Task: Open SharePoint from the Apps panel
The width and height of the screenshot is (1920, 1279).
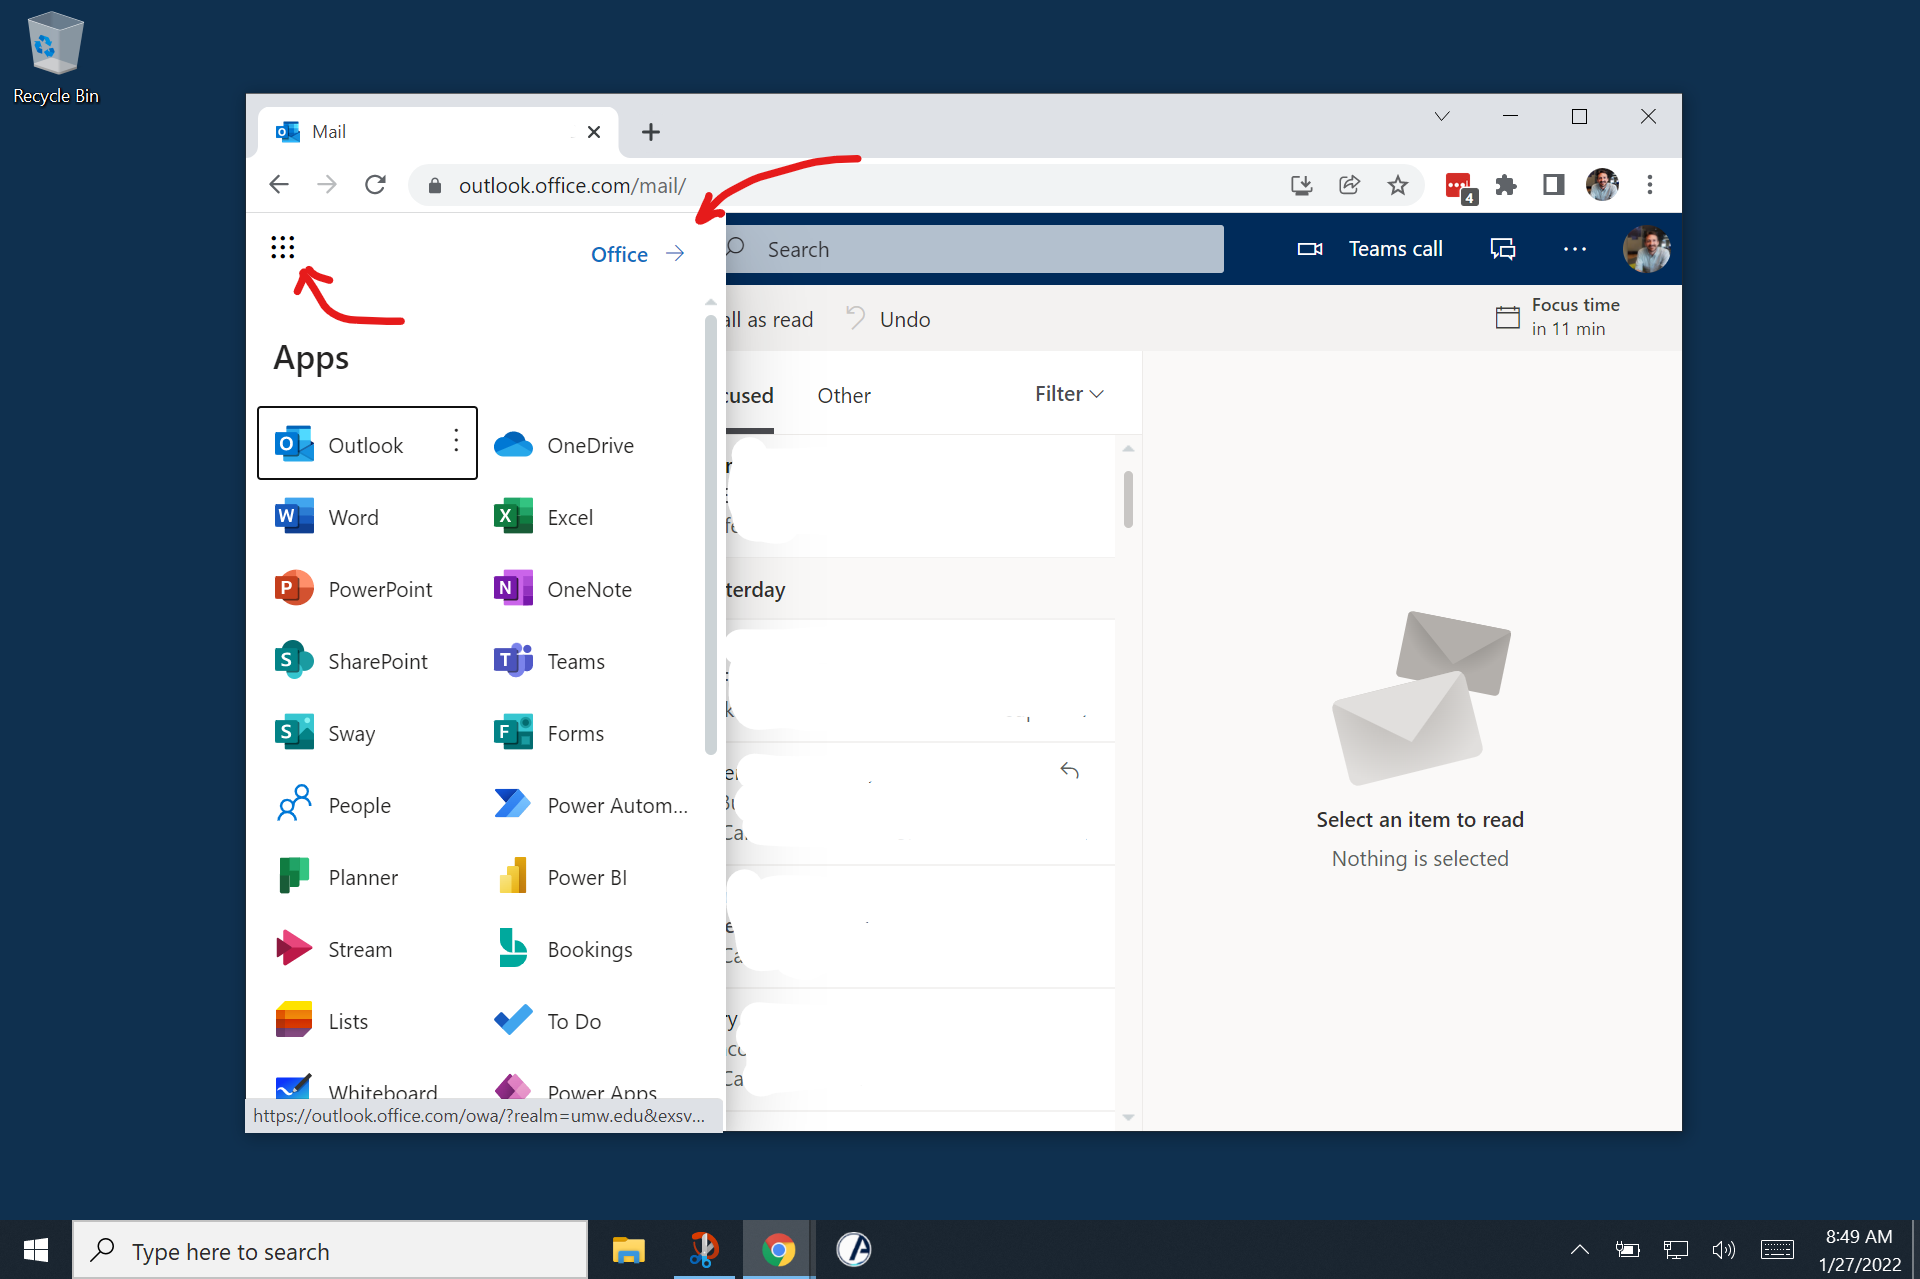Action: [x=351, y=661]
